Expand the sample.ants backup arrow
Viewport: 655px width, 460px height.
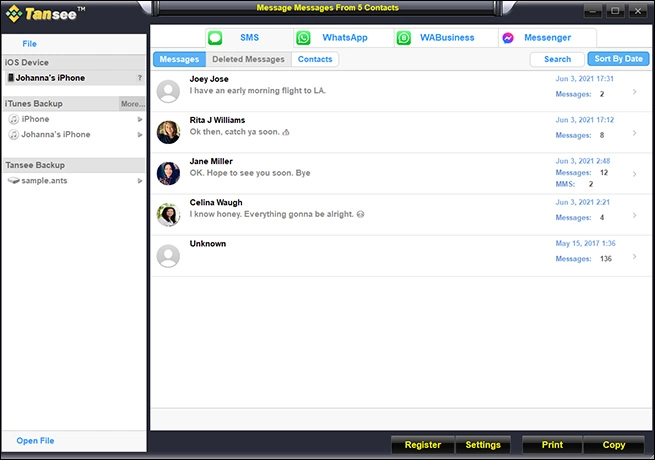[140, 180]
